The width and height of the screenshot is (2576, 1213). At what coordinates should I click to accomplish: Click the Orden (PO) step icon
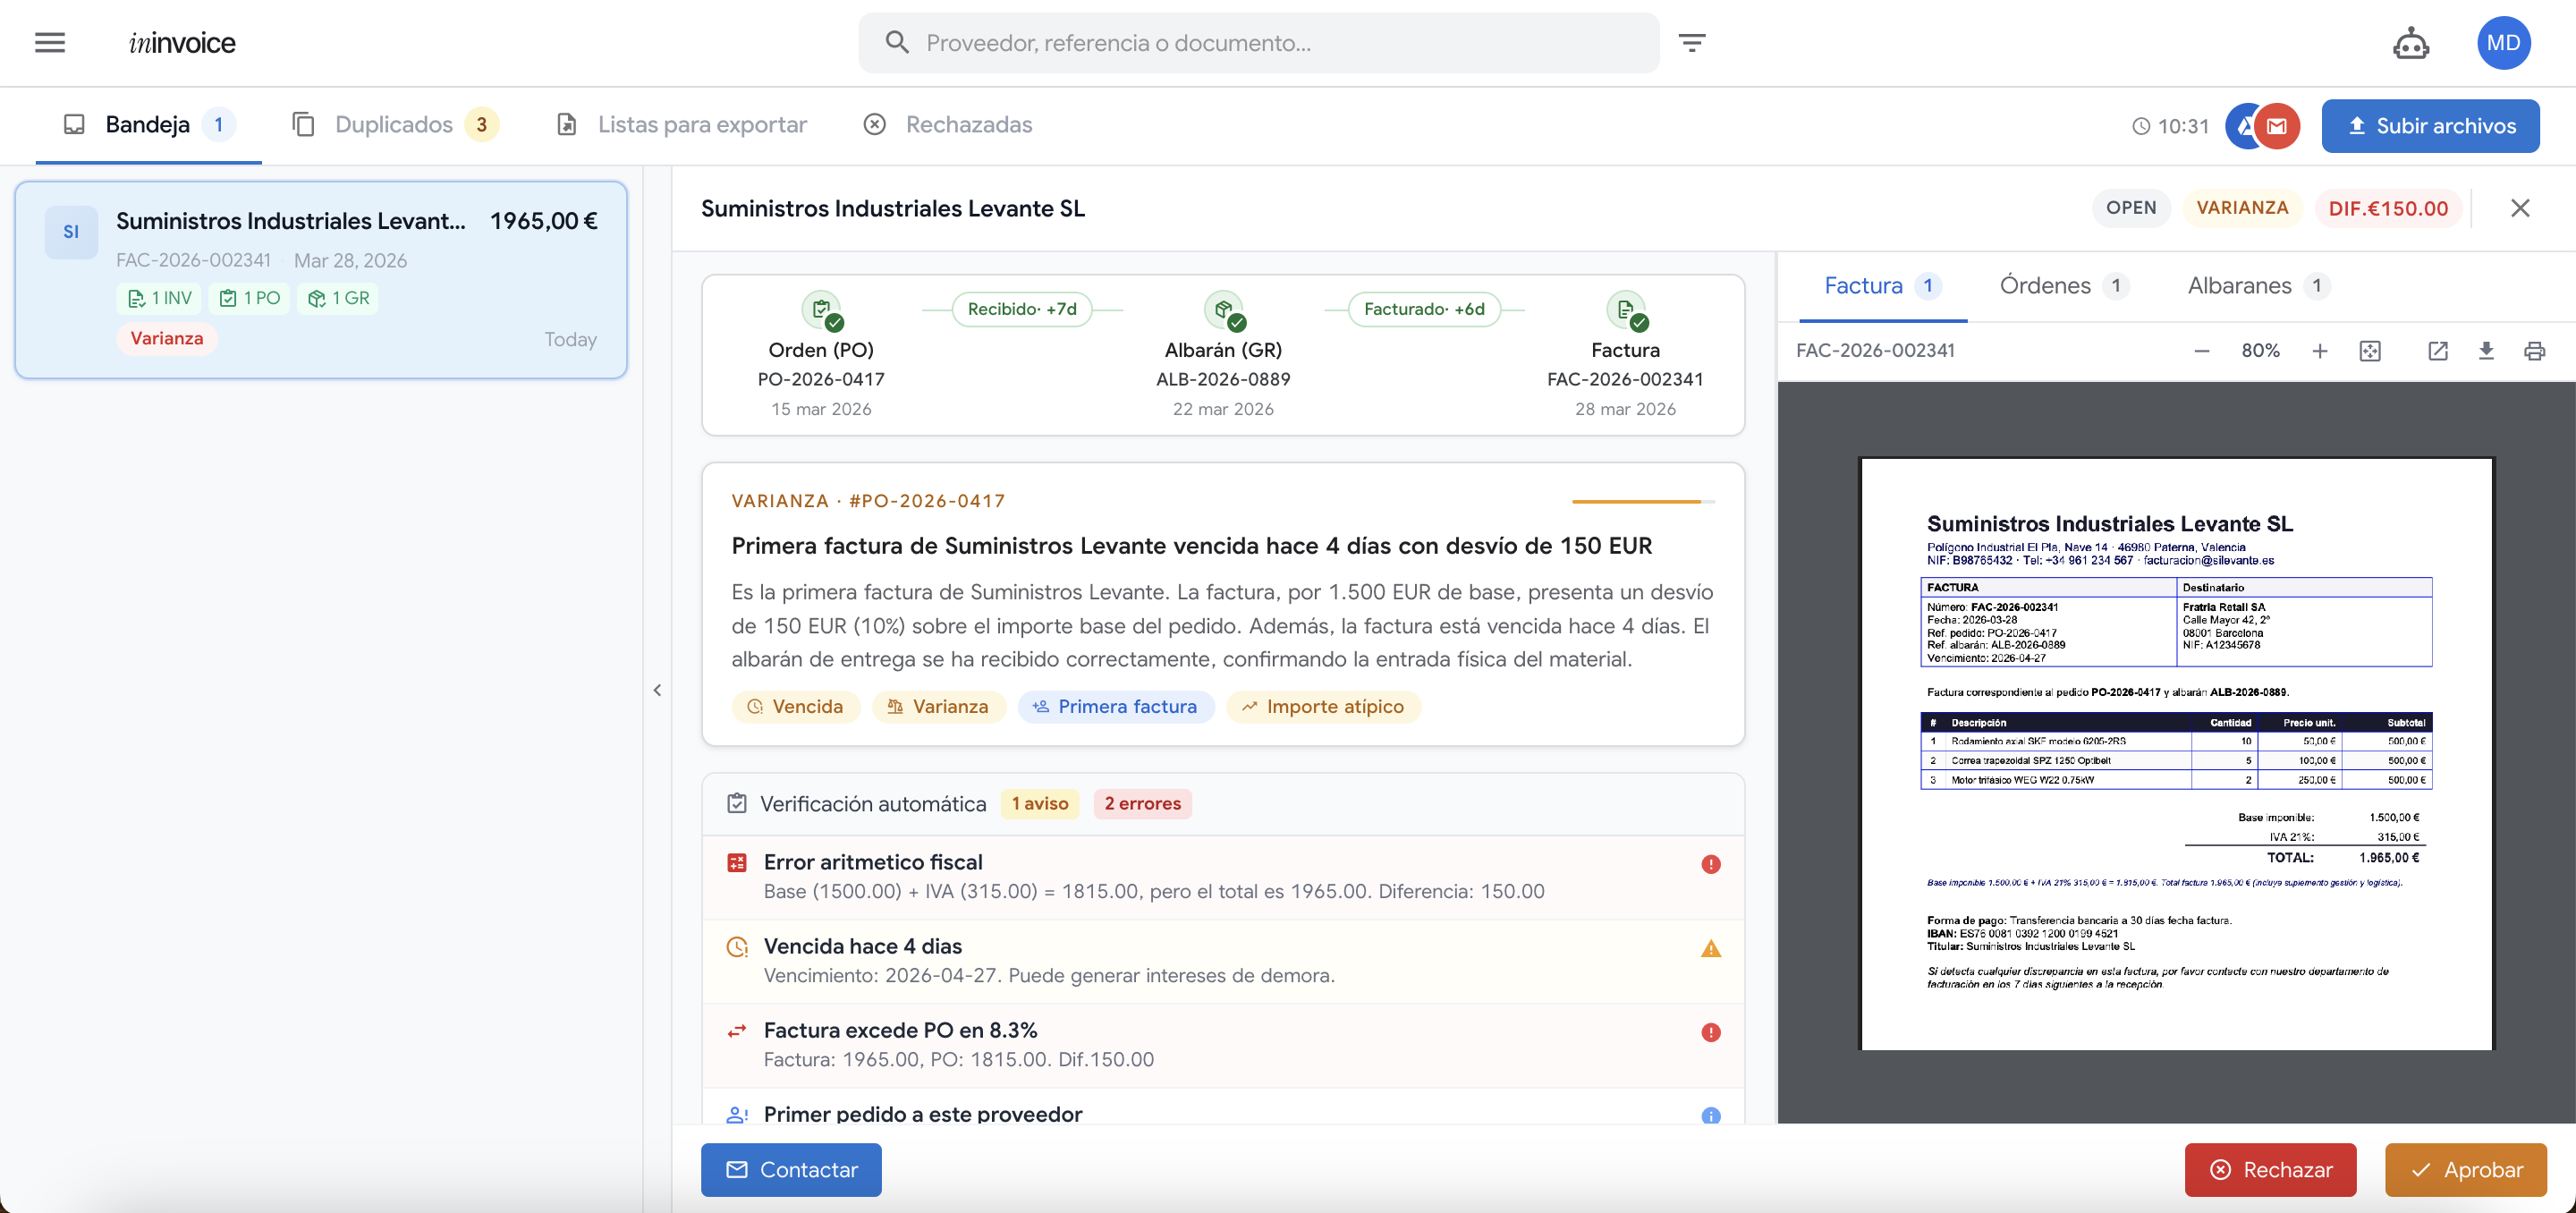822,311
